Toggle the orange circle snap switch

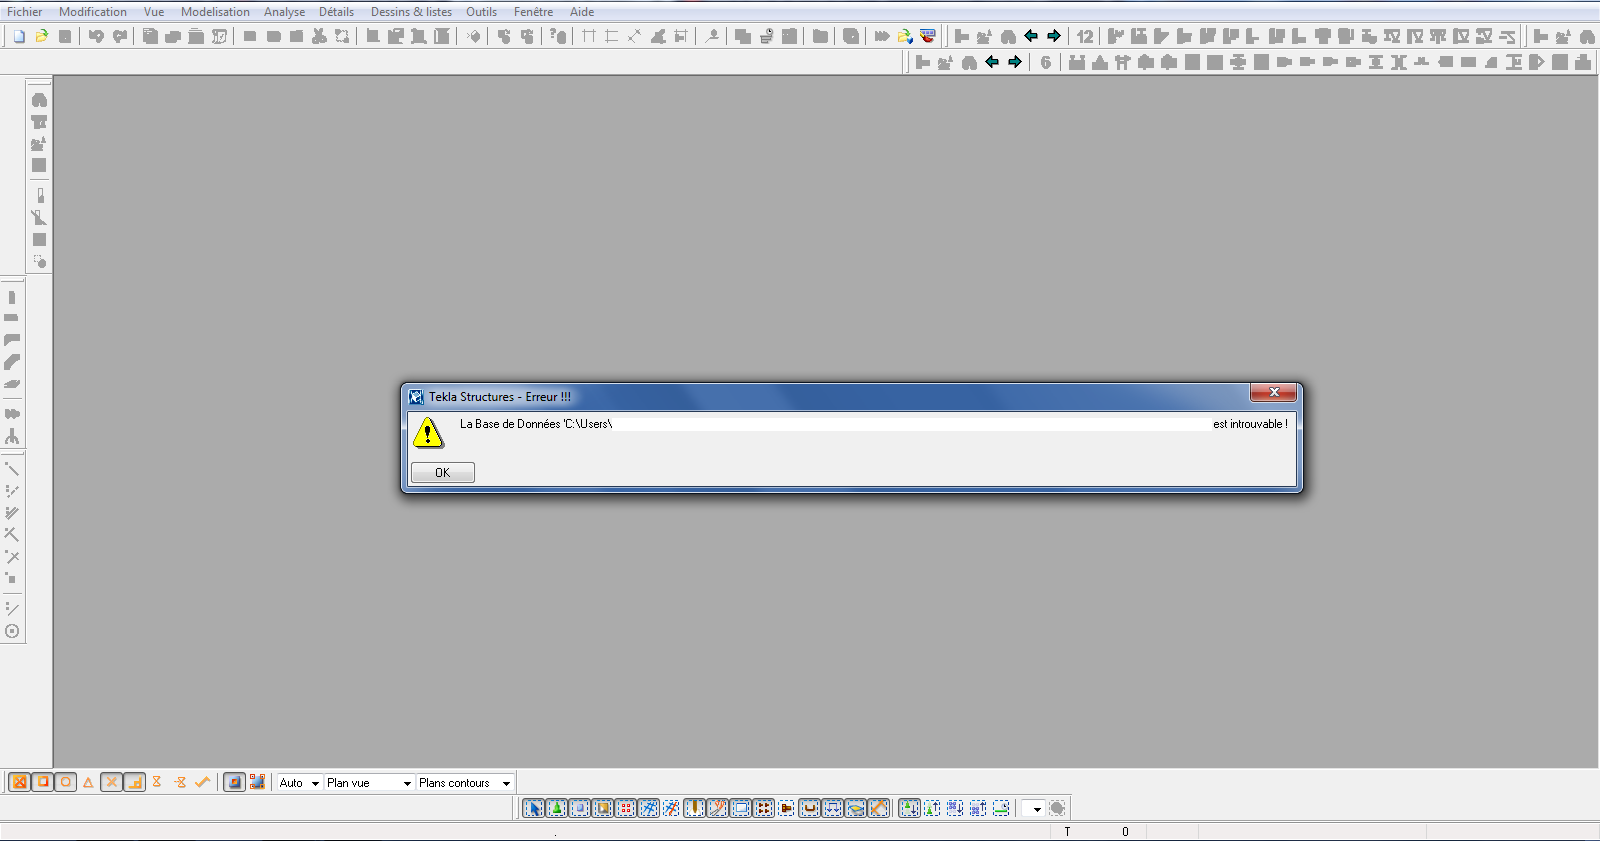coord(66,782)
